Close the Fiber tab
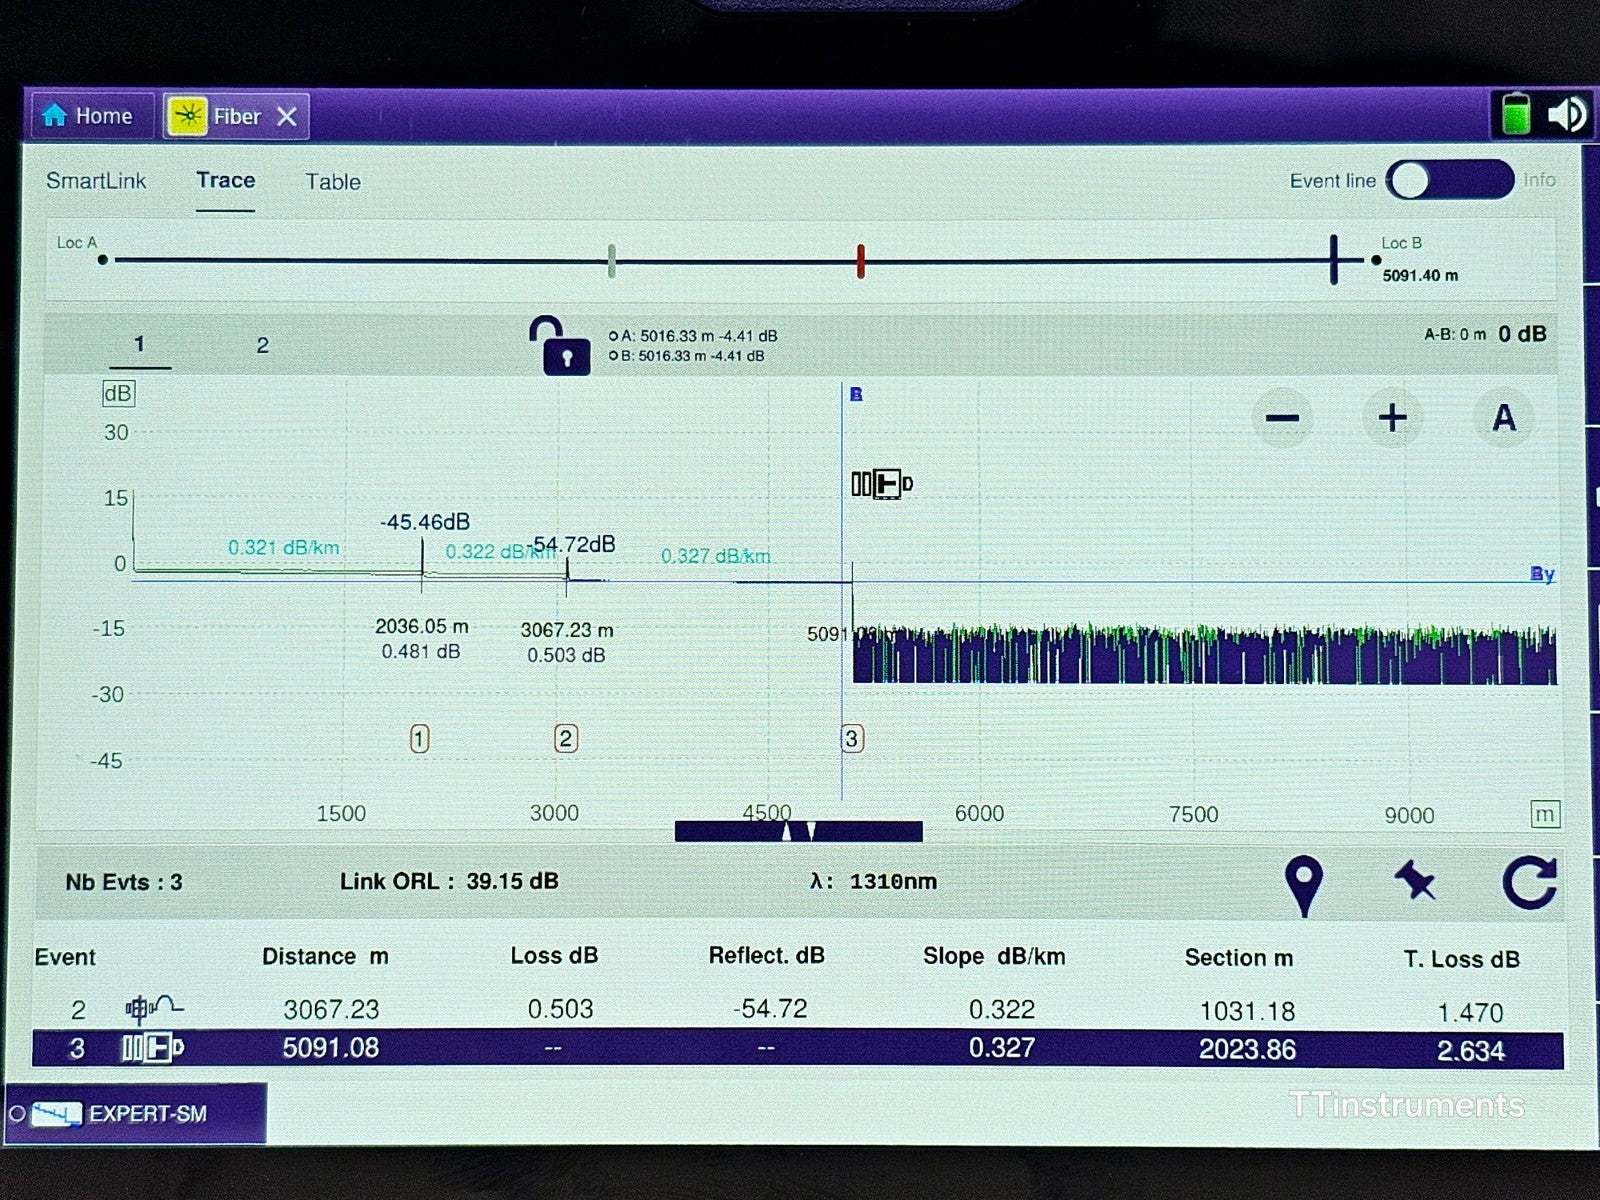Screen dimensions: 1600x1200 [287, 117]
